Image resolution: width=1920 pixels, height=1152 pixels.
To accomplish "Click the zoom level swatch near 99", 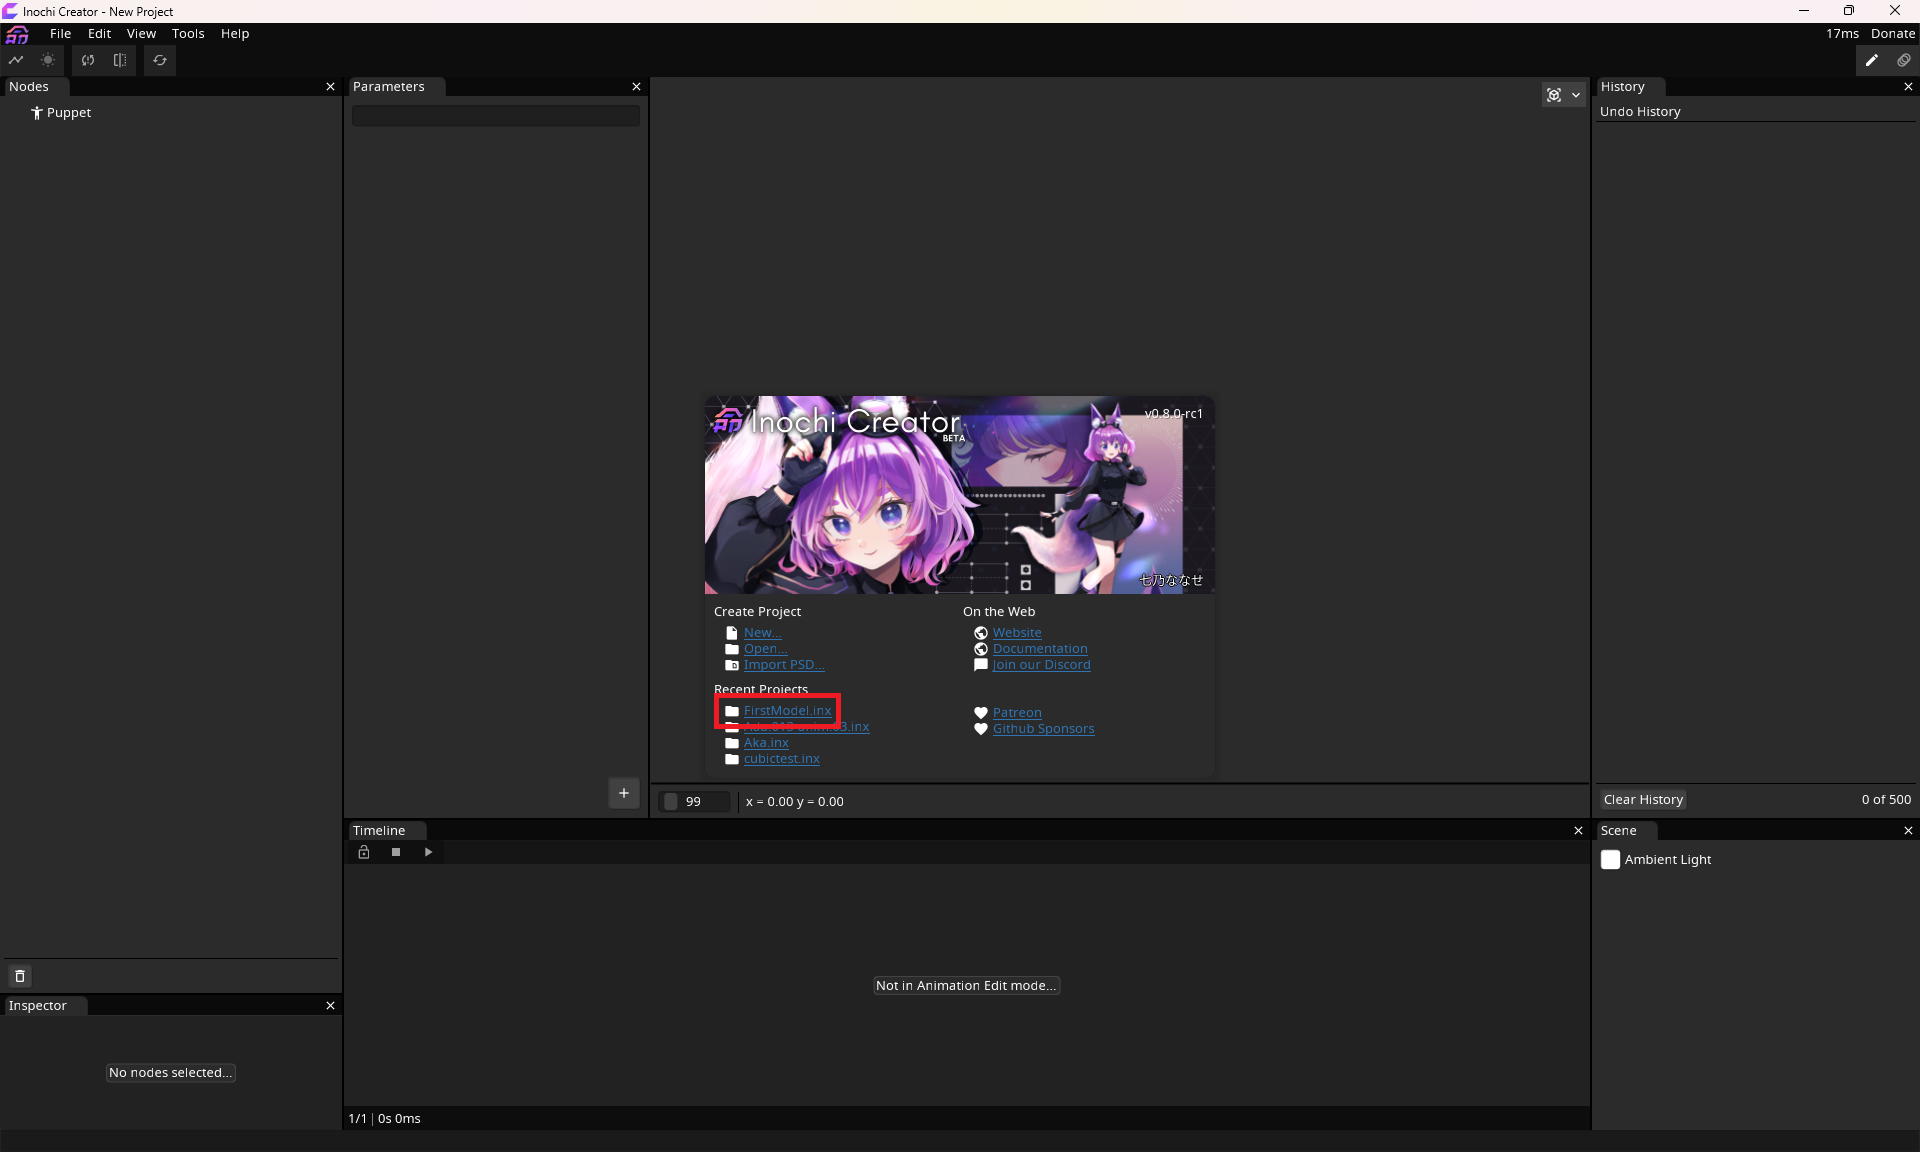I will tap(671, 802).
